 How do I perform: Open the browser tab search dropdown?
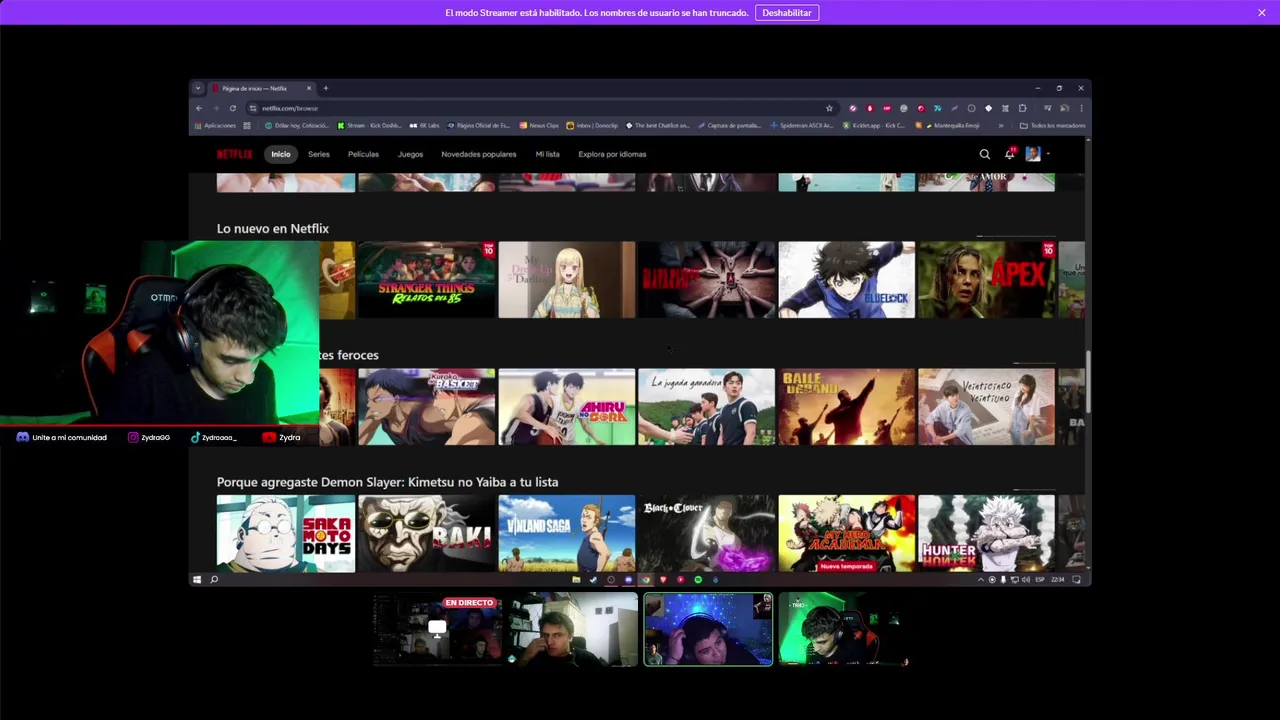(198, 88)
